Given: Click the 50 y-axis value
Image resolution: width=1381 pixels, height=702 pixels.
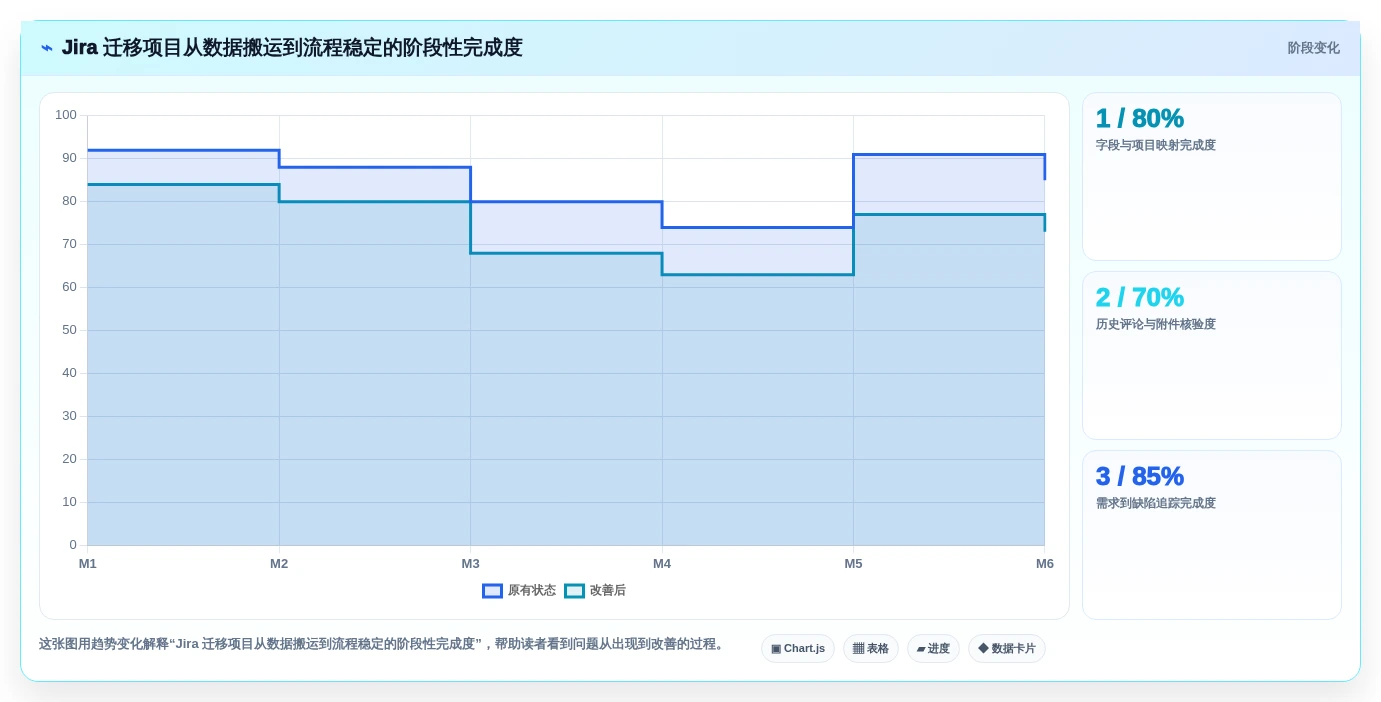Looking at the screenshot, I should tap(69, 330).
